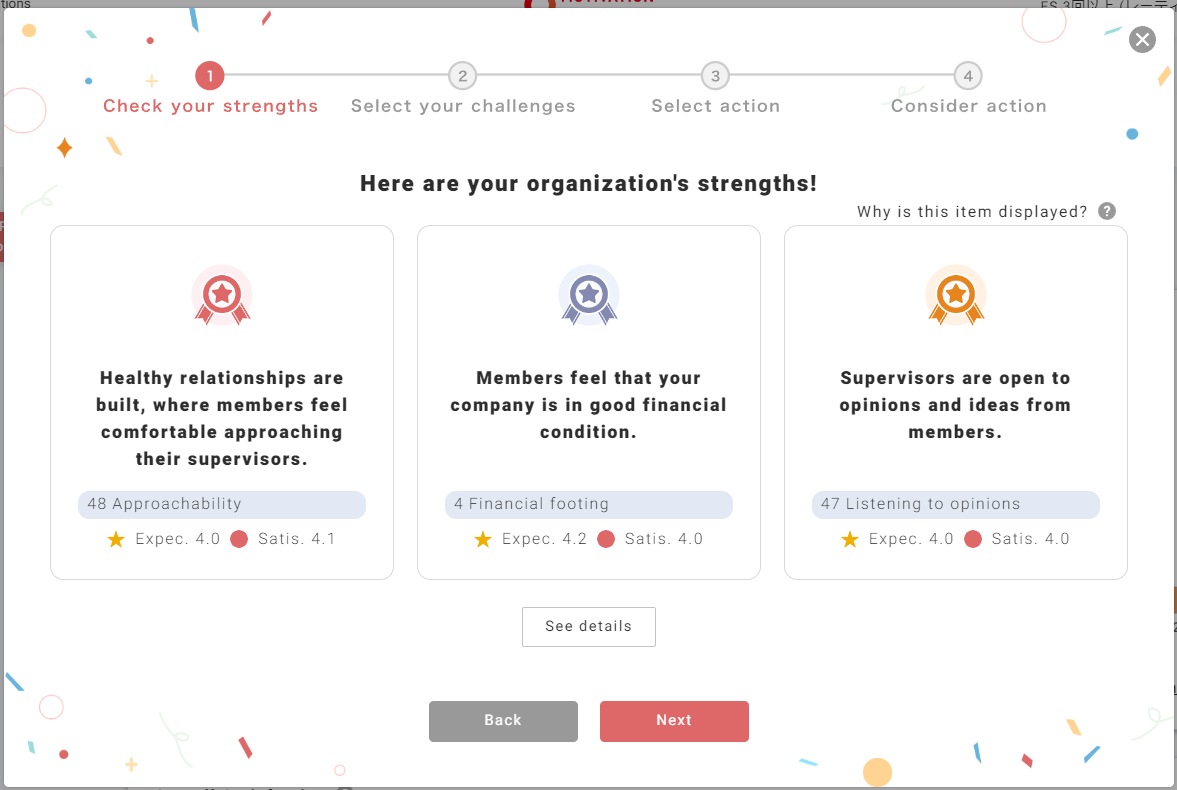Close the strengths dialog with the X icon

click(x=1142, y=40)
